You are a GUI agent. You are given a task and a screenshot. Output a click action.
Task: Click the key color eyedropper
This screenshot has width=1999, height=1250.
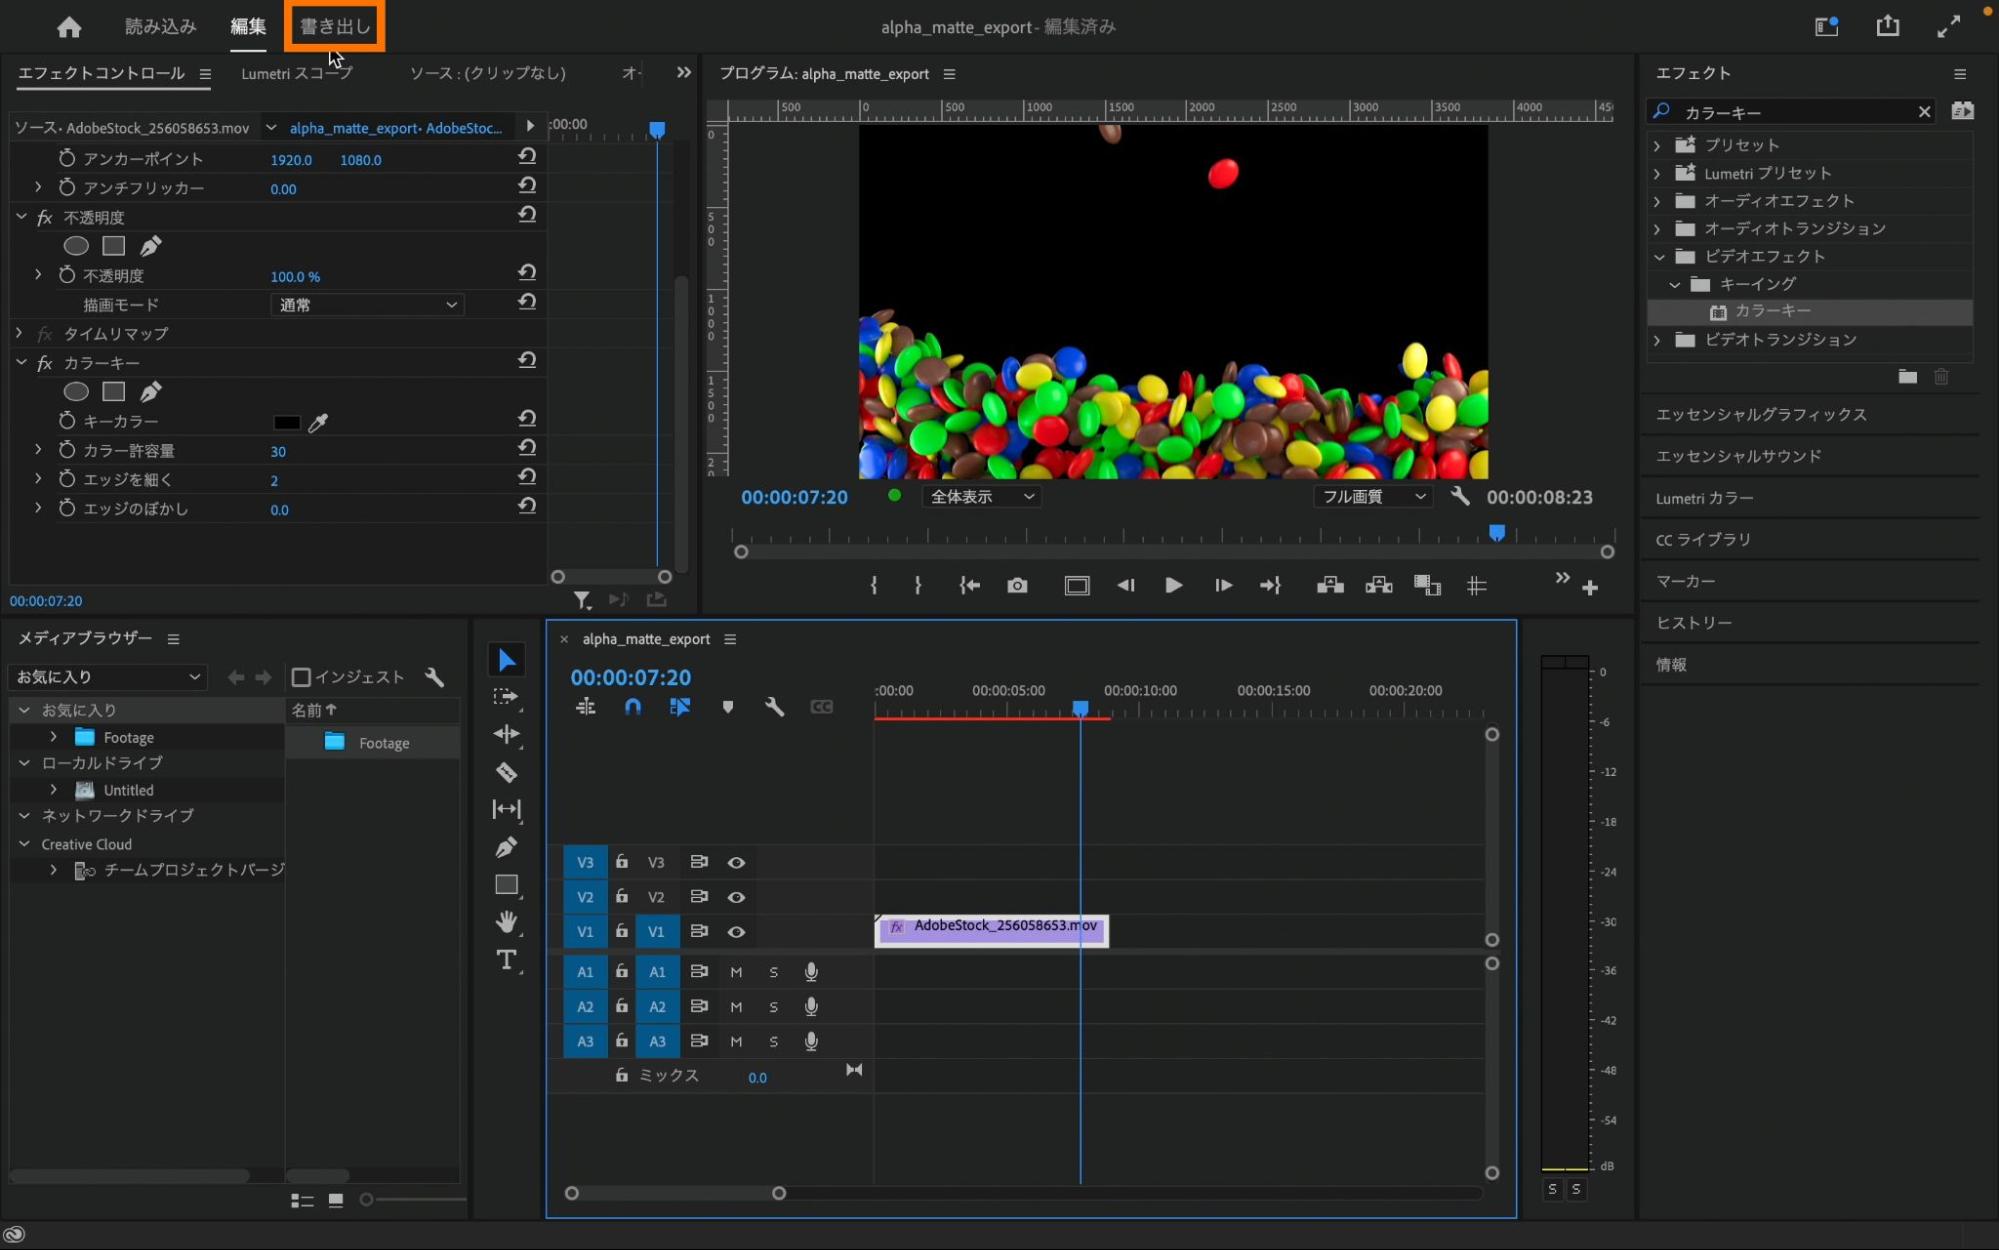click(318, 423)
